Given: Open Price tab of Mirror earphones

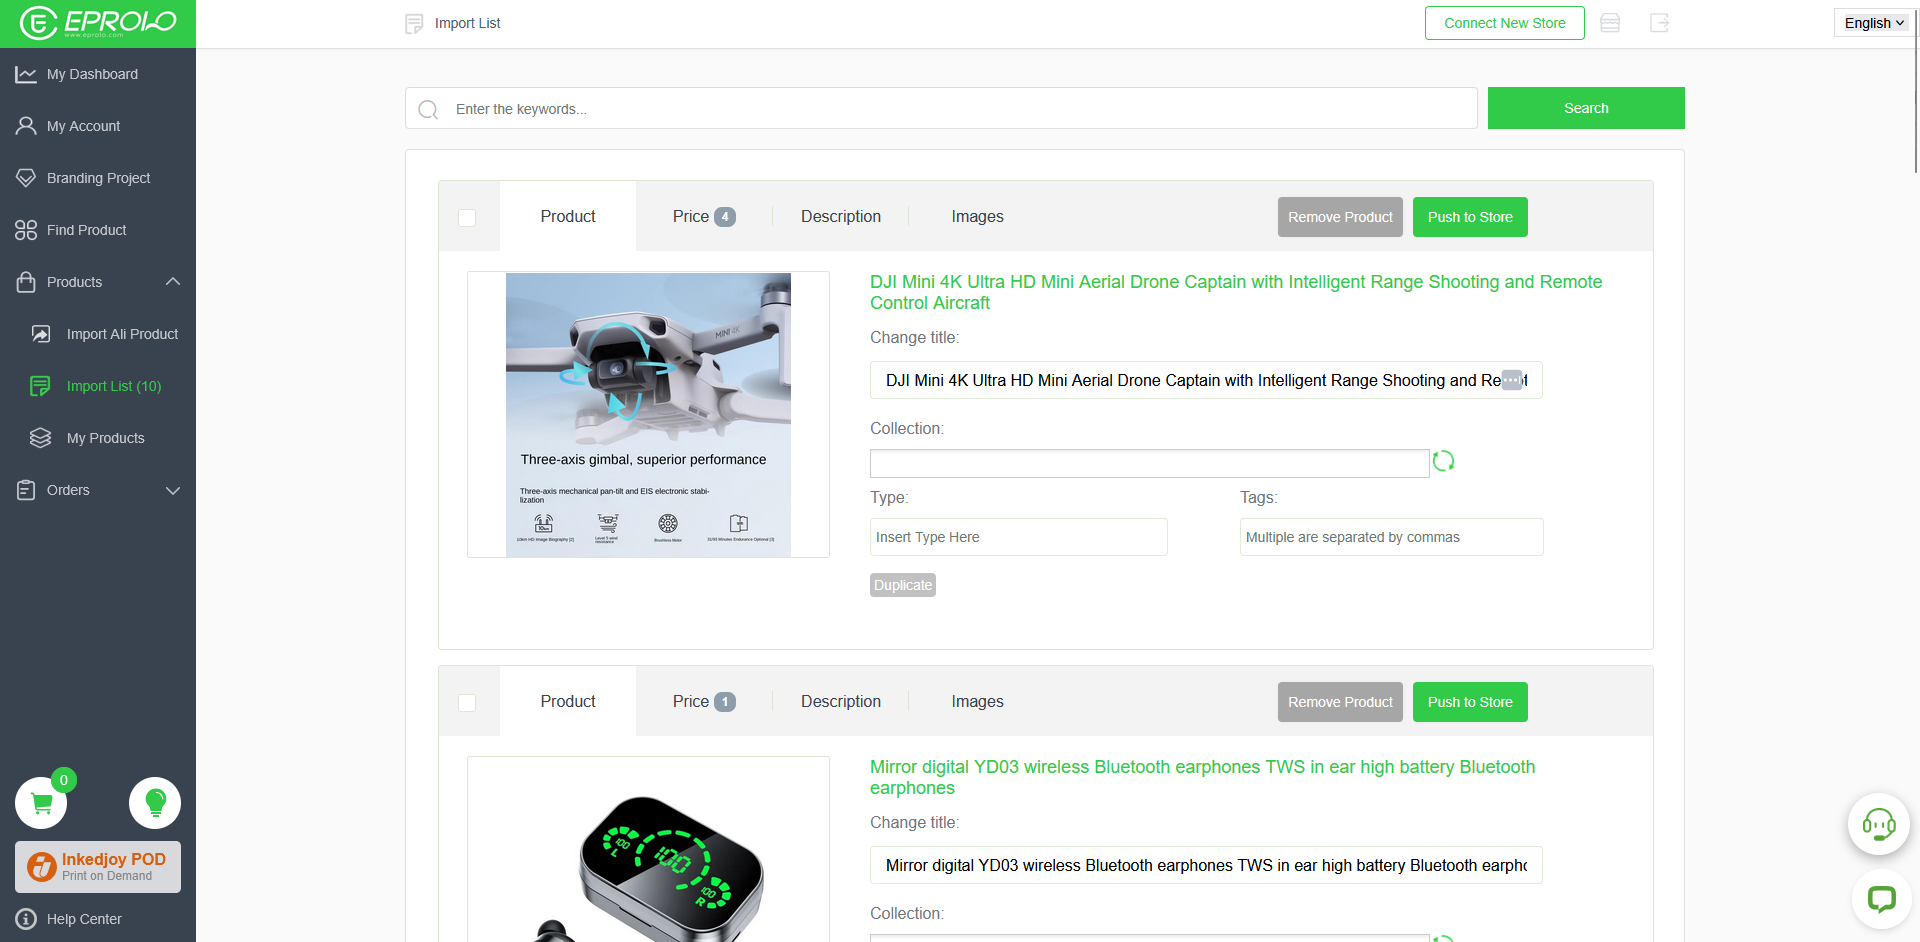Looking at the screenshot, I should coord(704,701).
